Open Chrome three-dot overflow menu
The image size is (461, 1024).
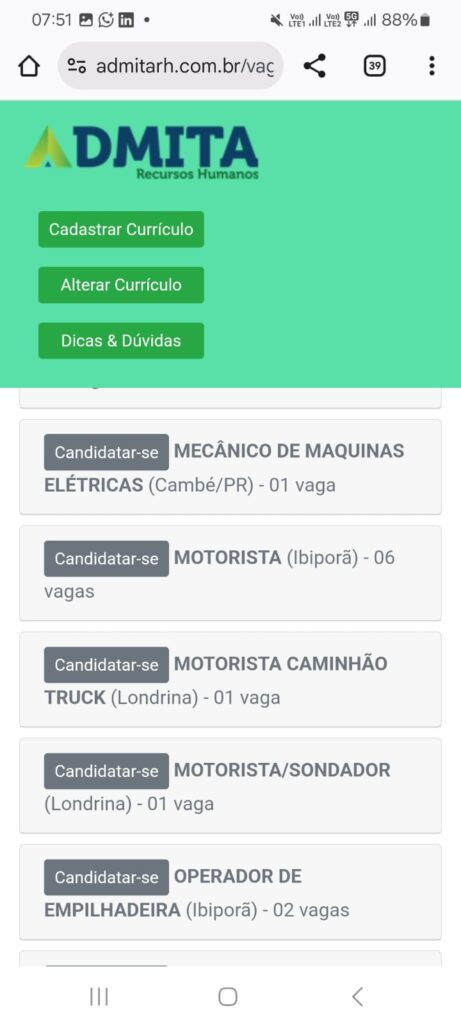(x=432, y=66)
